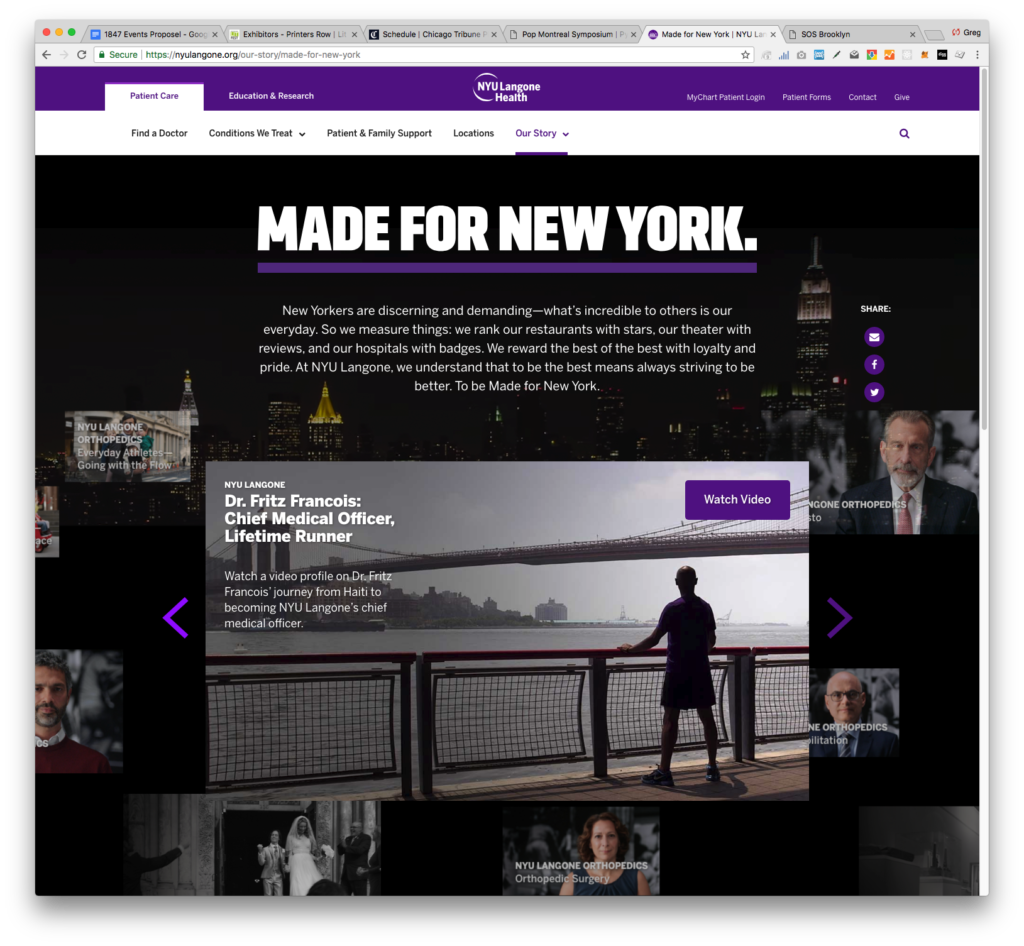Share the page on Facebook
The height and width of the screenshot is (946, 1024).
tap(874, 364)
